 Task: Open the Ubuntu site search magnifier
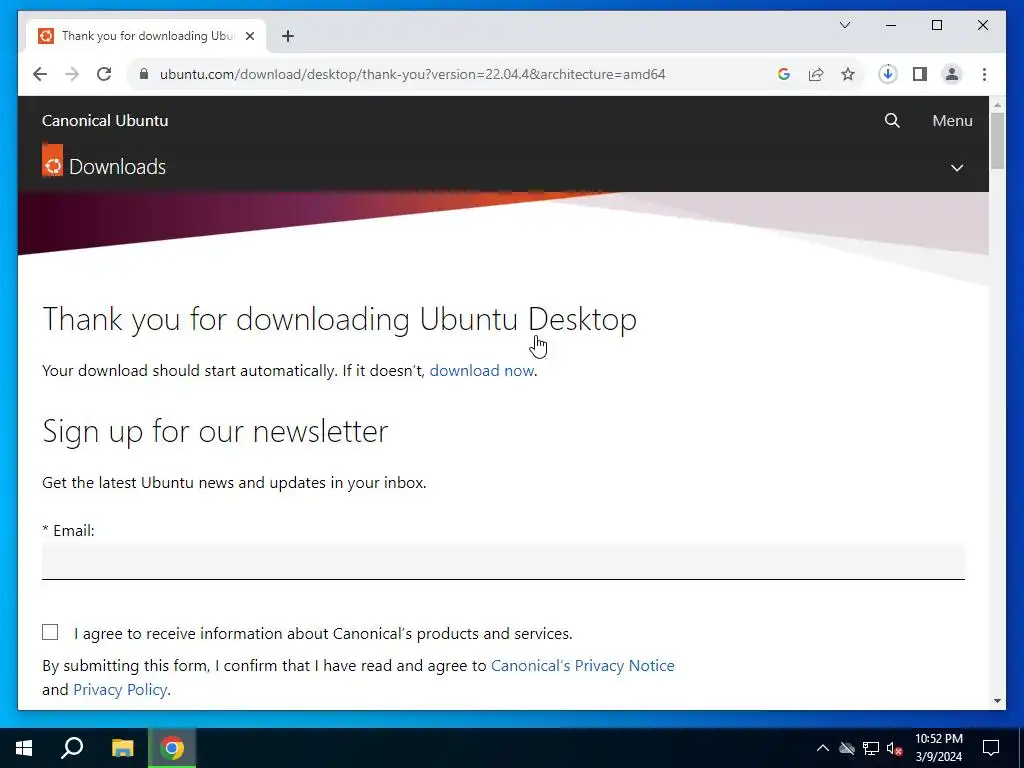point(892,120)
